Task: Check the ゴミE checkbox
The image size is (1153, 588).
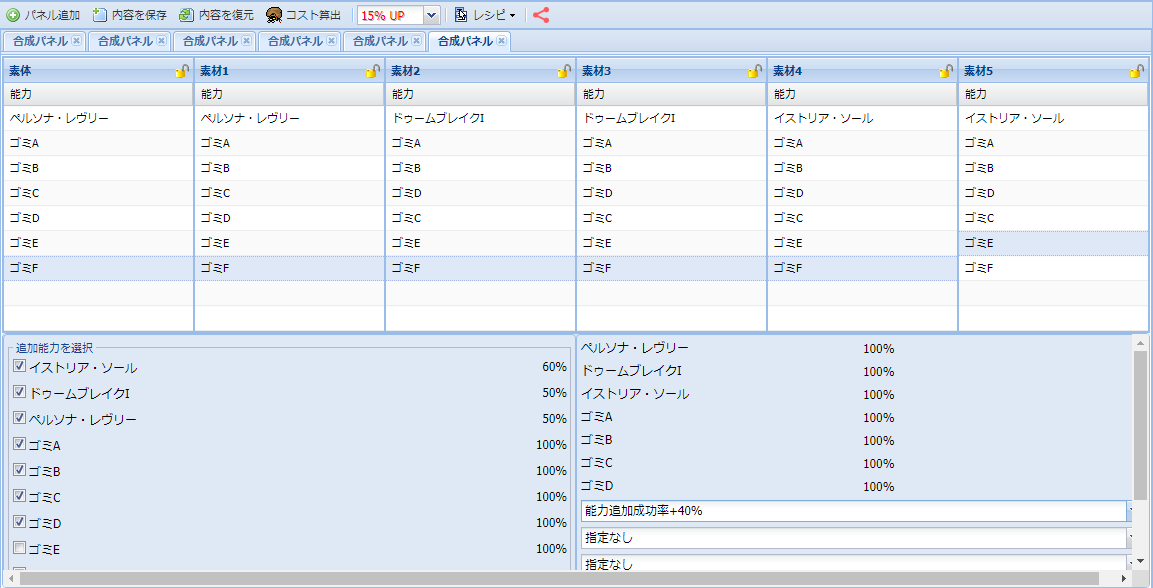Action: (20, 548)
